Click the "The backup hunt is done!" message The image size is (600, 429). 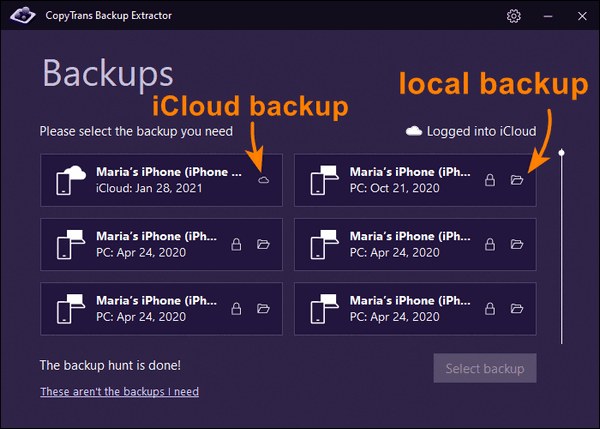110,365
